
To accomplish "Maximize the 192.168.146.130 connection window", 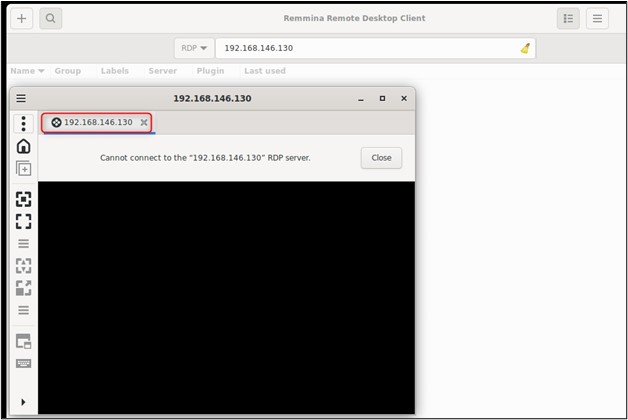I will pos(382,98).
